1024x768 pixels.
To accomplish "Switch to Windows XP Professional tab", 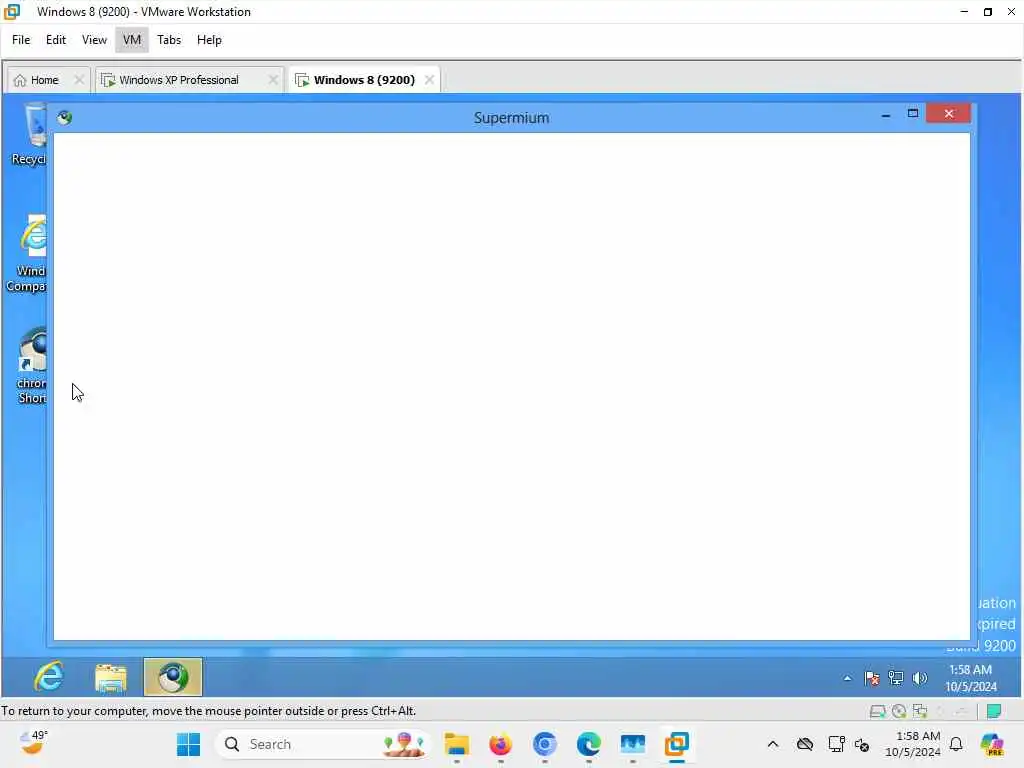I will (180, 80).
